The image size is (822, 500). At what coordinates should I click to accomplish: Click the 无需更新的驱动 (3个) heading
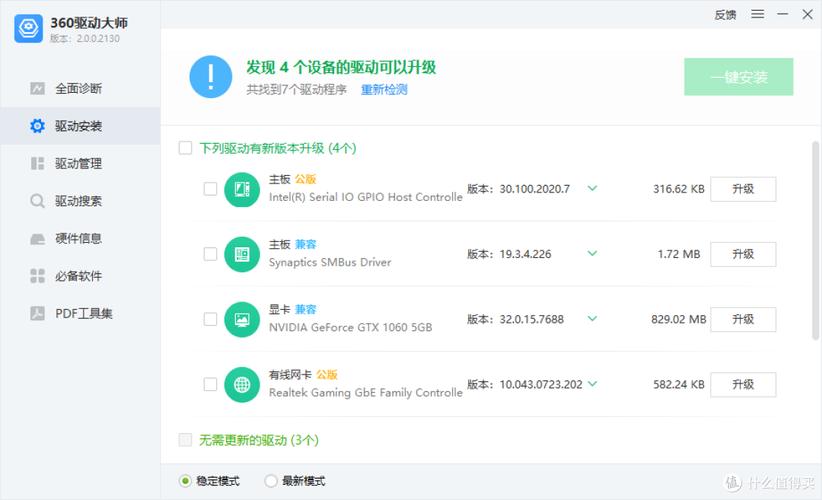[x=259, y=440]
